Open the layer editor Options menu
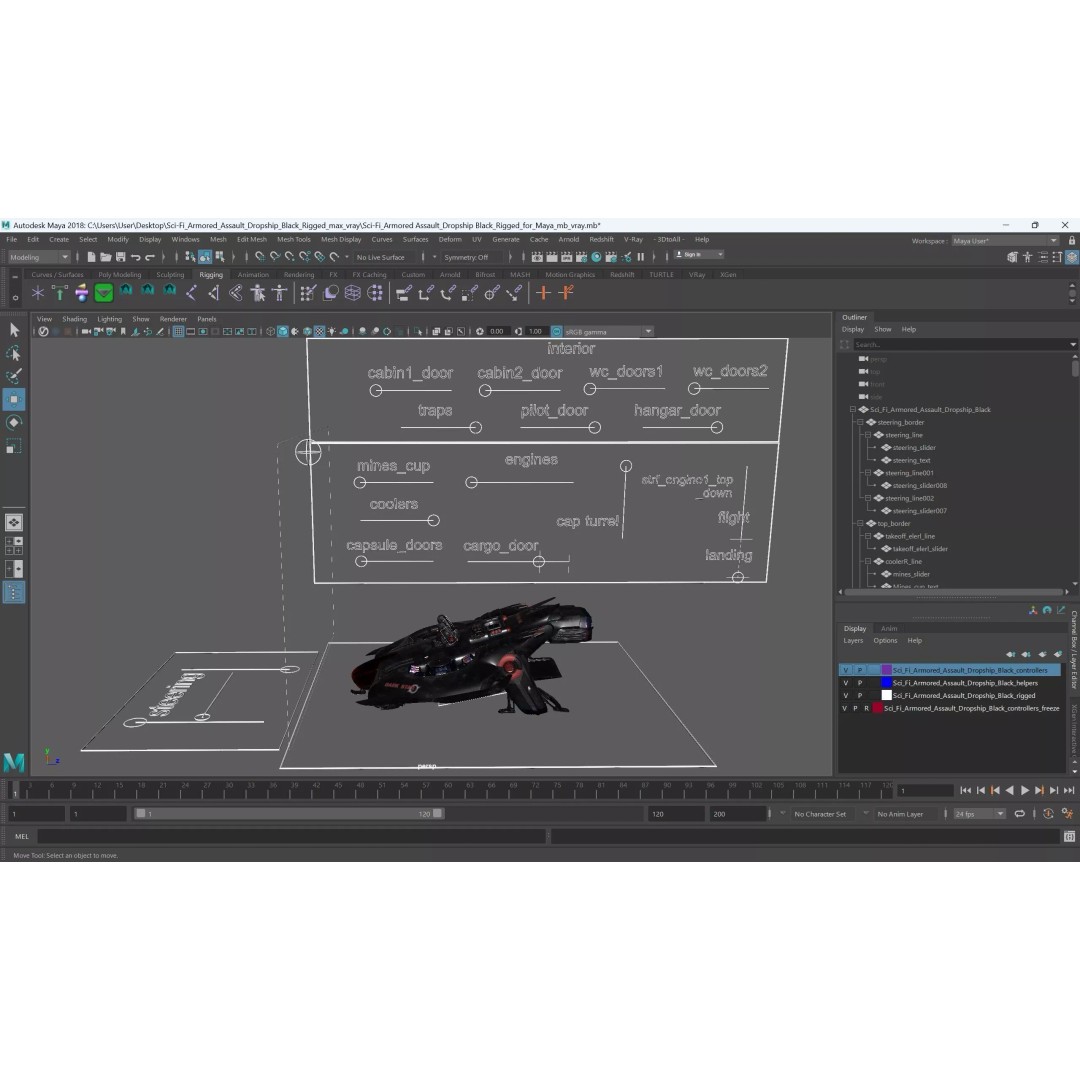The height and width of the screenshot is (1080, 1080). pos(885,641)
